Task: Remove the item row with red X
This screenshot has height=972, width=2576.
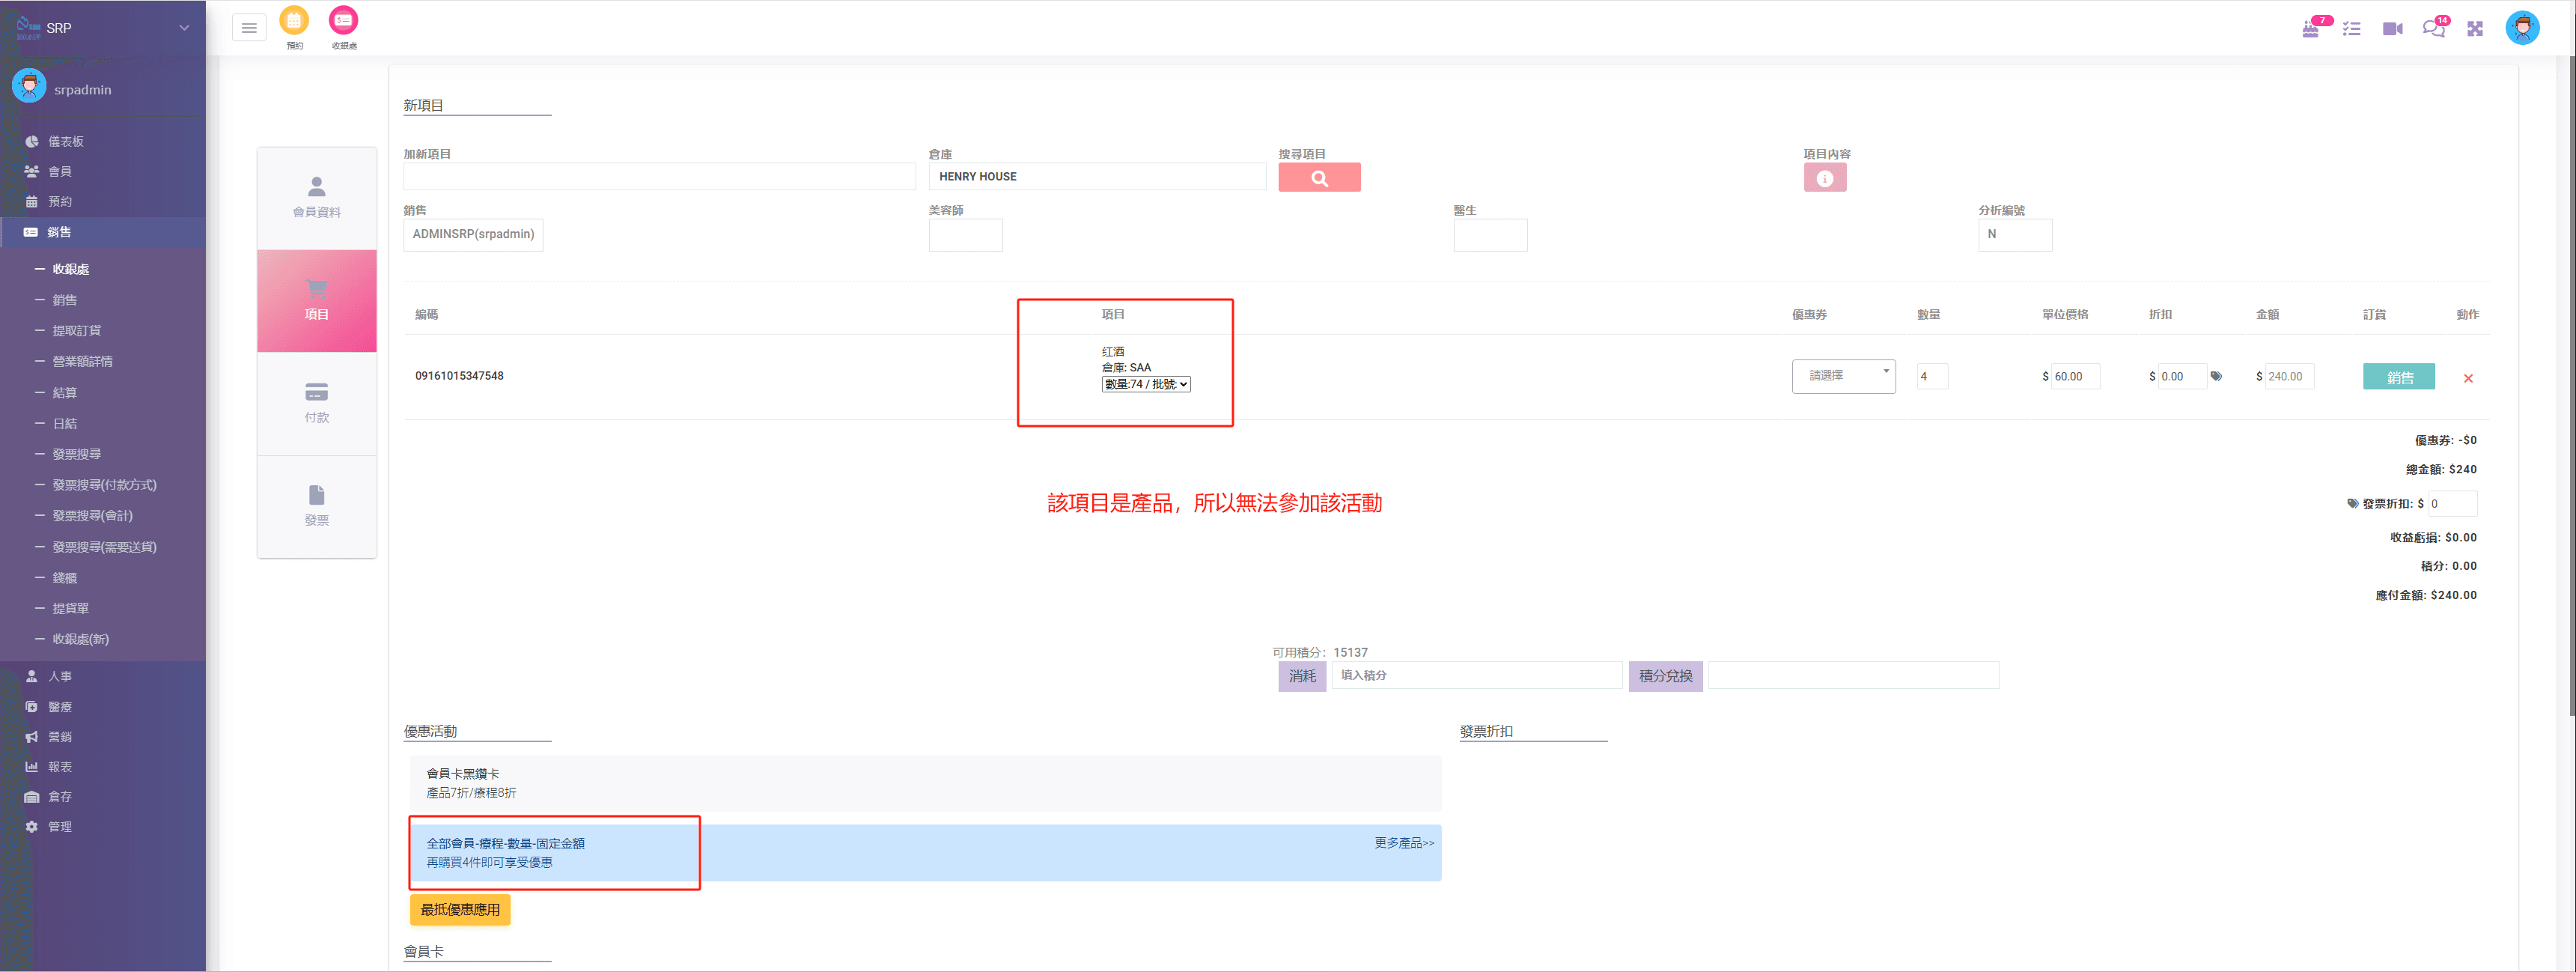Action: [x=2468, y=378]
